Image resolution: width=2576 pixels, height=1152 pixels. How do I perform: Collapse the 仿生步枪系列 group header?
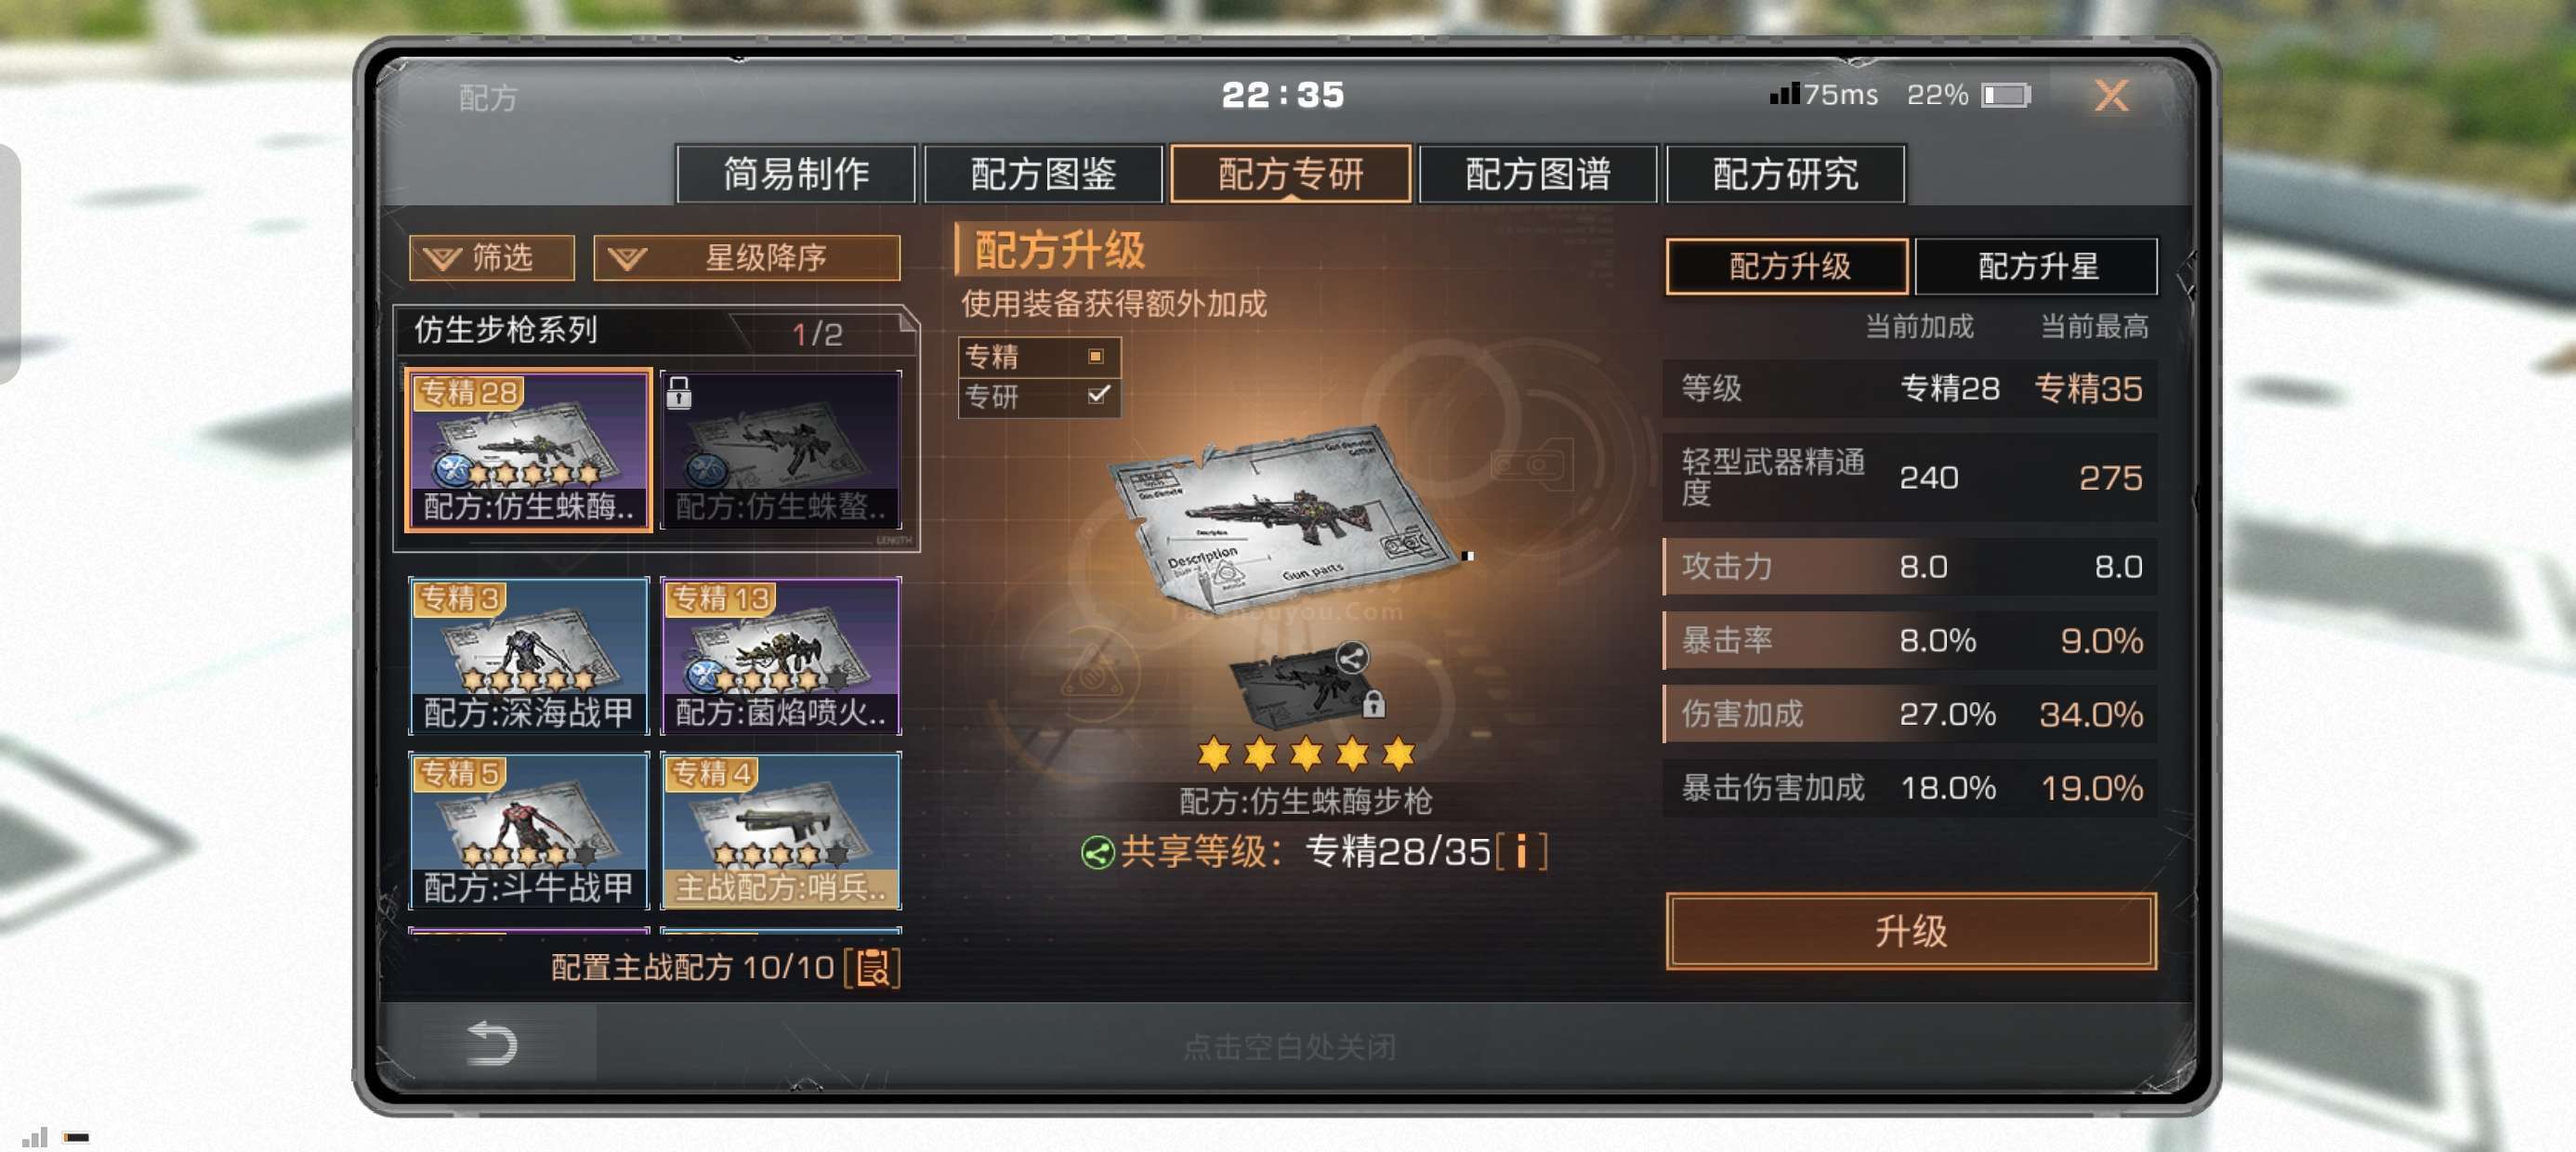[656, 330]
